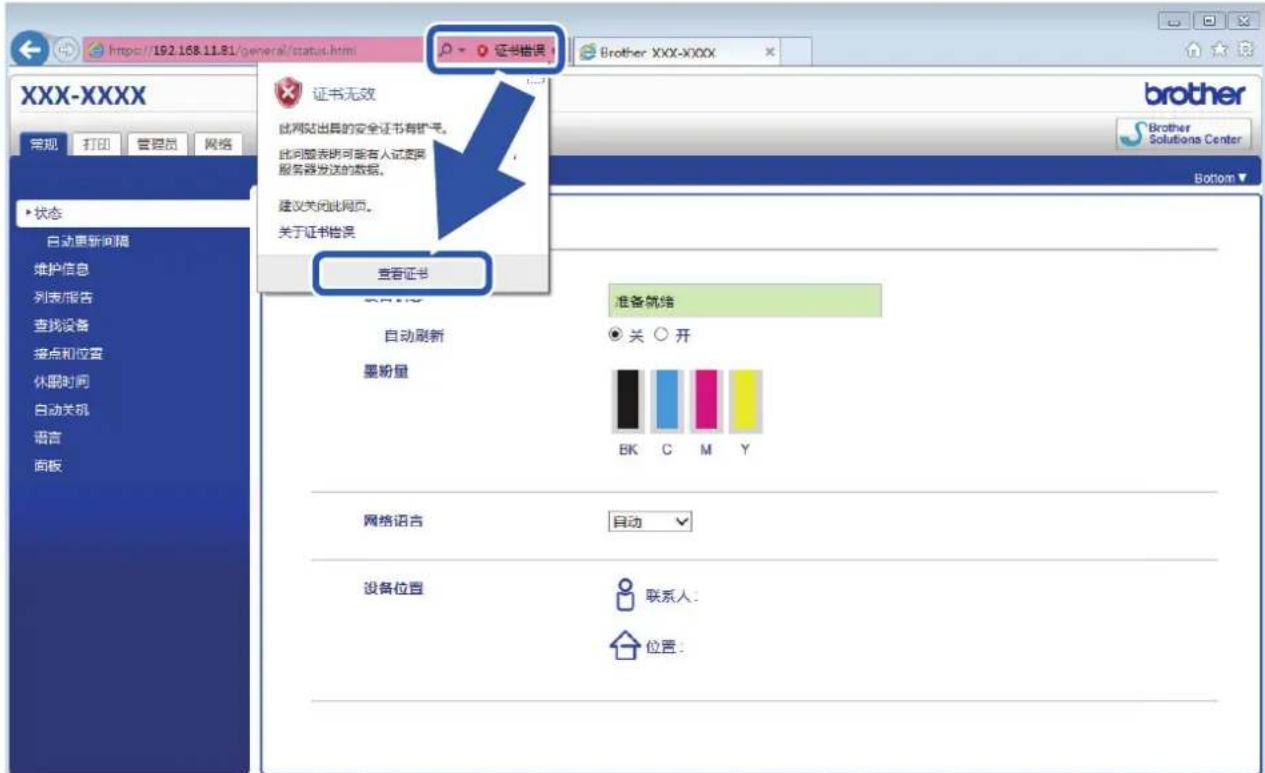Close the Brother XXX-XXXX browser tab
Image resolution: width=1265 pixels, height=773 pixels.
point(772,51)
